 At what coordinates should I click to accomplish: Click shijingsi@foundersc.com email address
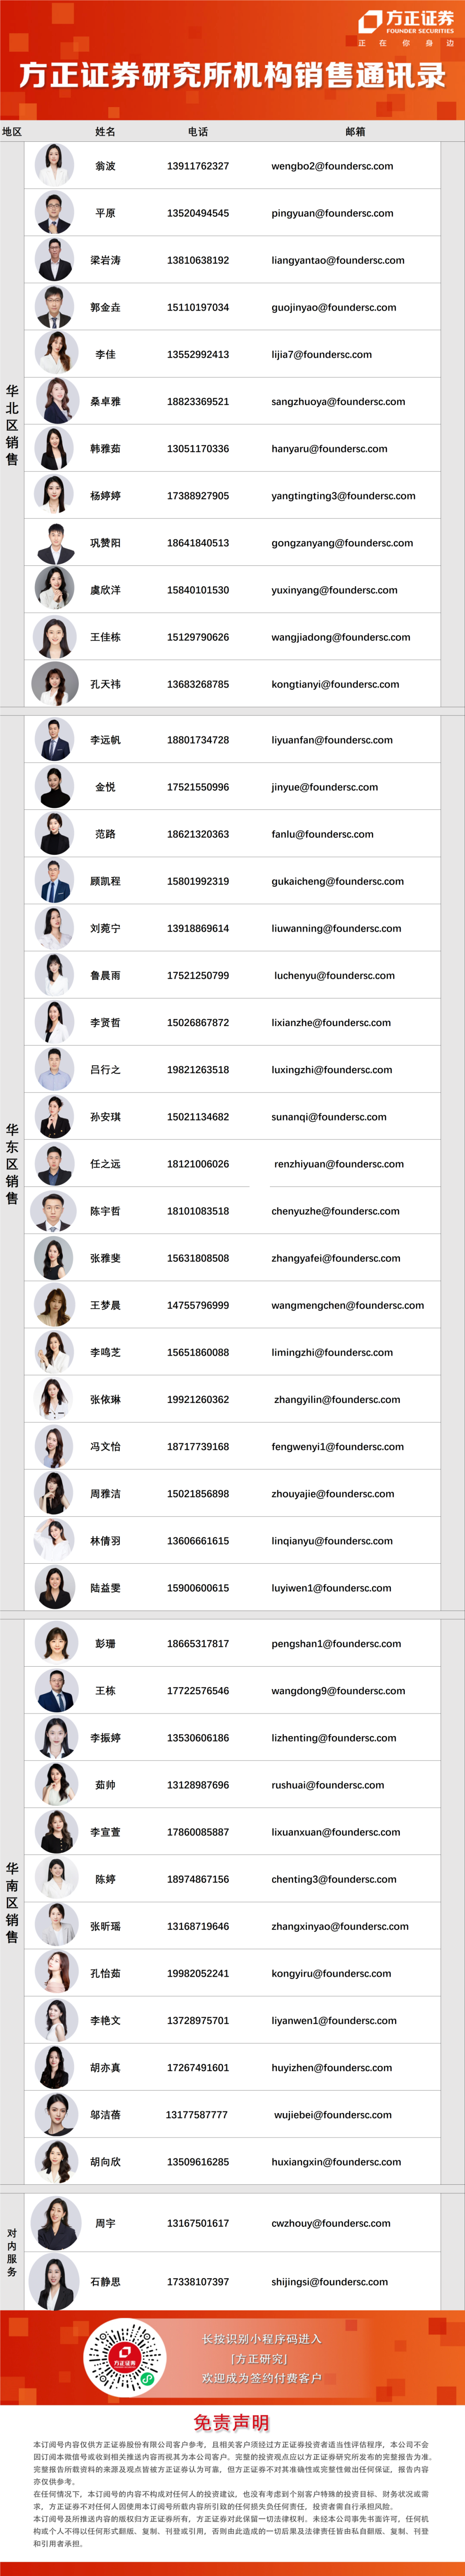(329, 2282)
